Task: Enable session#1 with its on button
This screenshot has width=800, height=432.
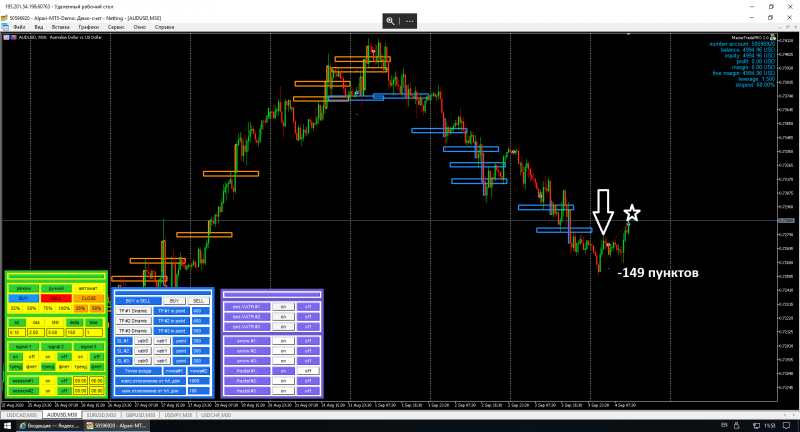Action: [48, 381]
